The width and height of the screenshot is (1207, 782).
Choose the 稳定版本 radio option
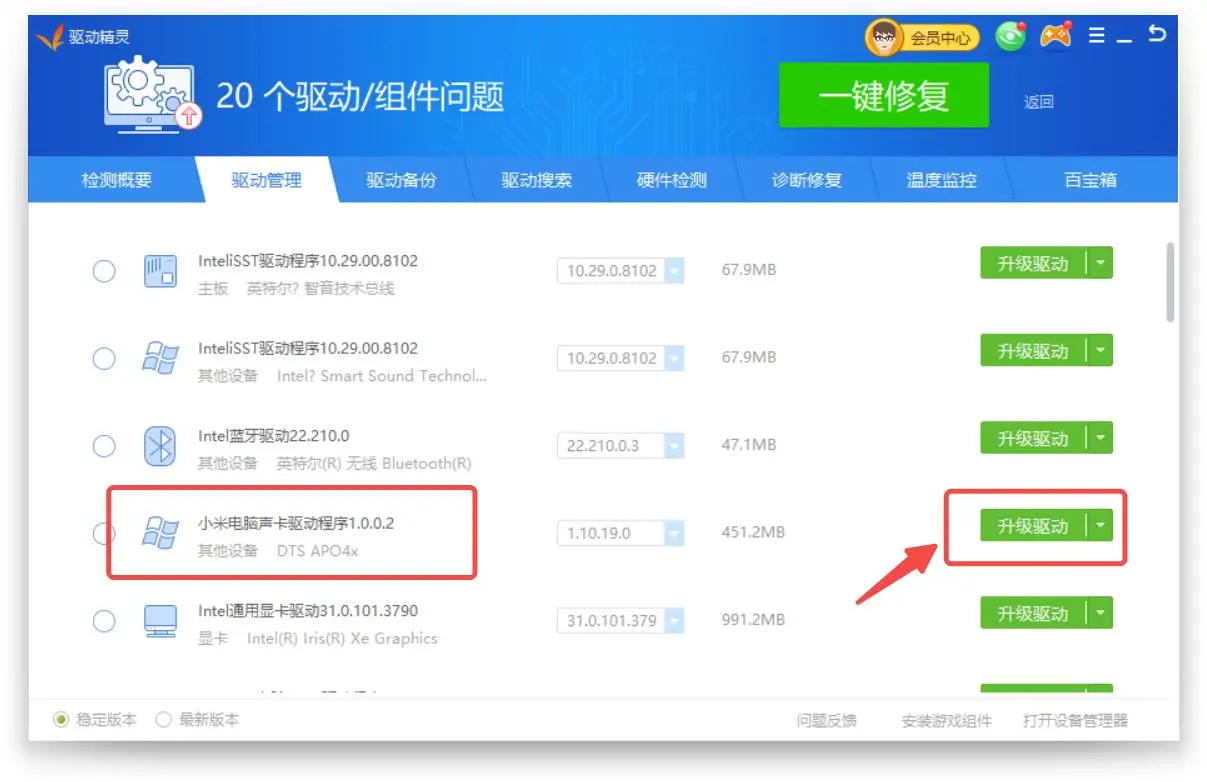point(61,720)
